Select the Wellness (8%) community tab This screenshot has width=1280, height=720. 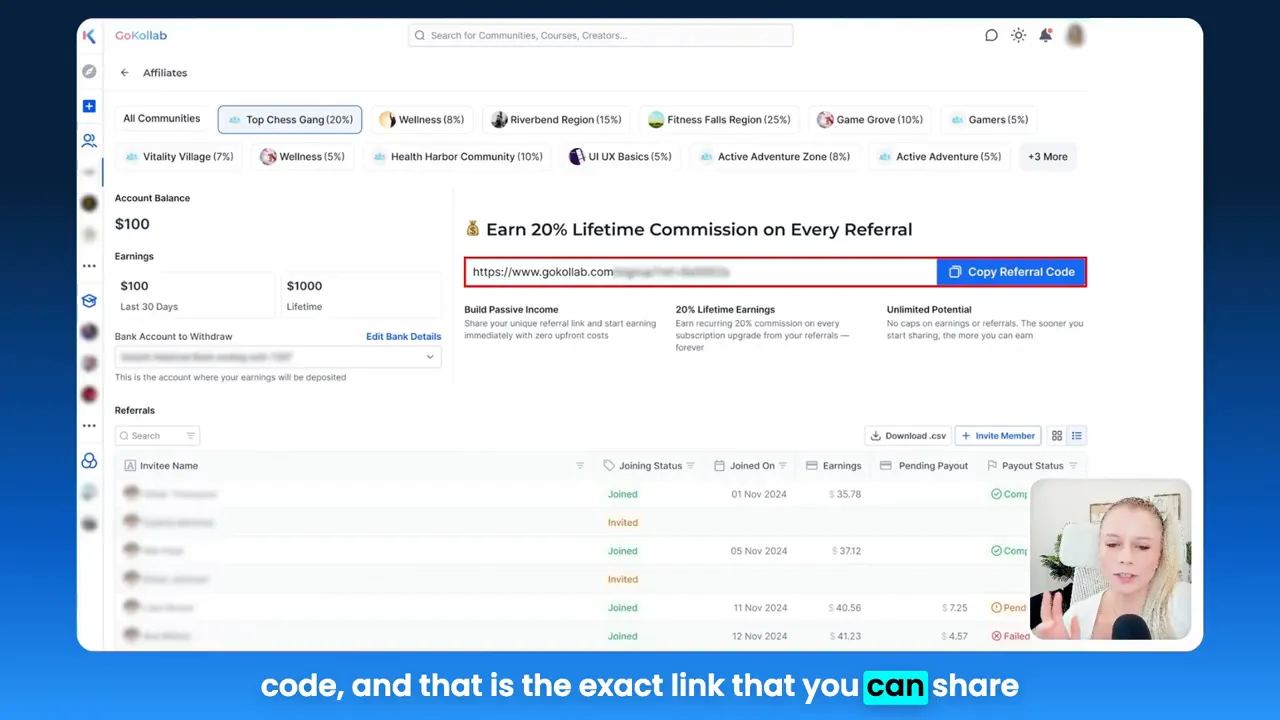(422, 120)
